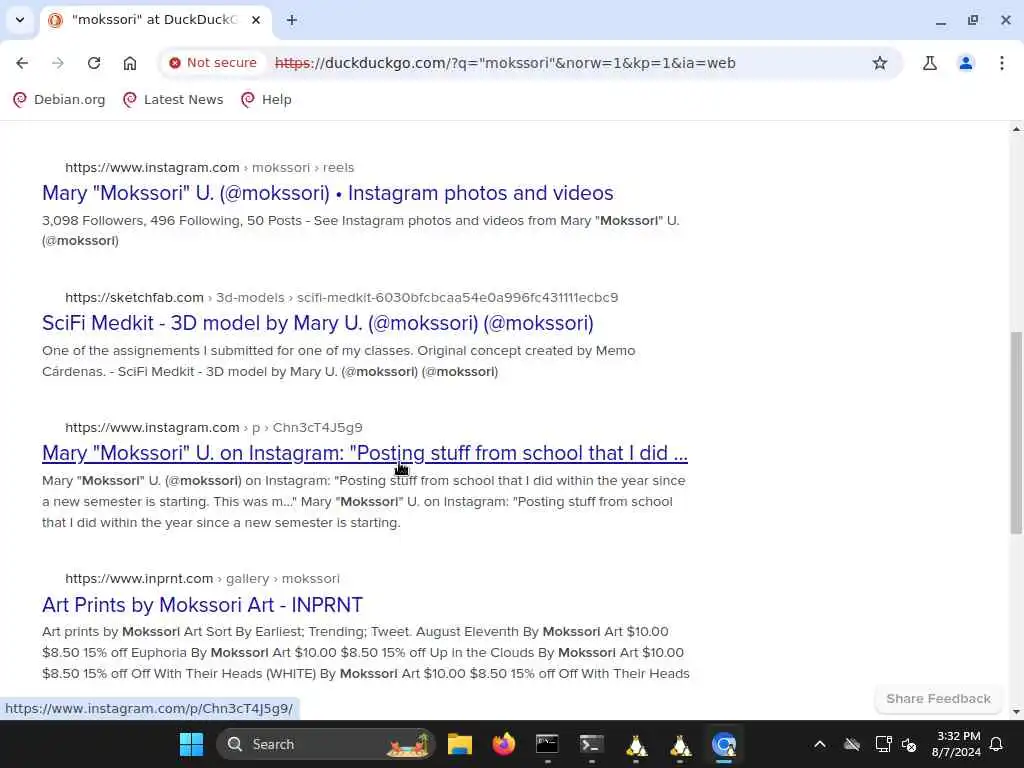Open muted volume tray icon
Image resolution: width=1024 pixels, height=768 pixels.
click(908, 744)
